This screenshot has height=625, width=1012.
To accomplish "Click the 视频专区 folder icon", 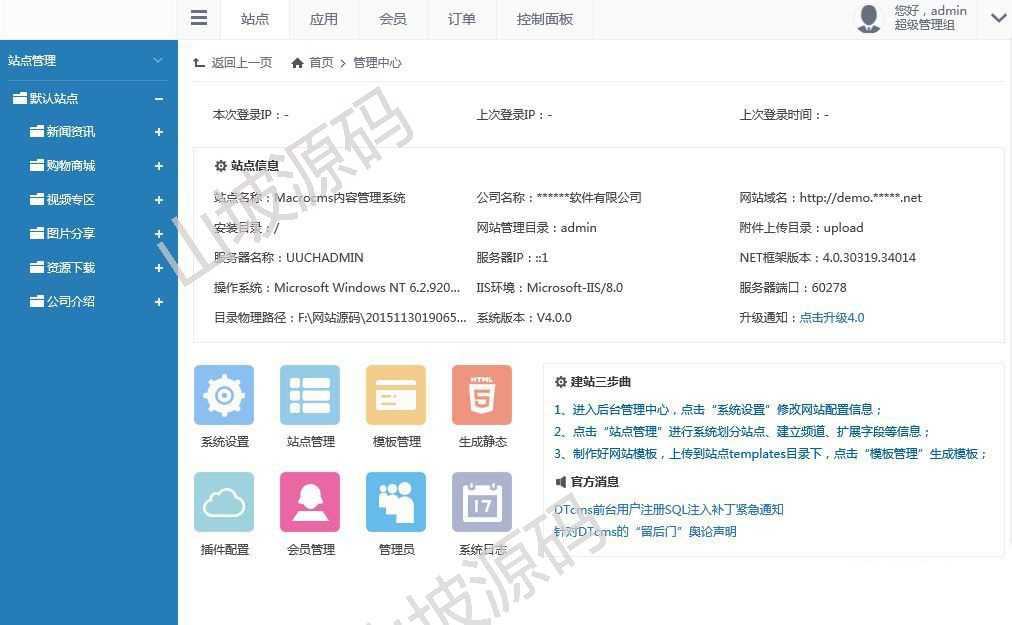I will (x=37, y=199).
